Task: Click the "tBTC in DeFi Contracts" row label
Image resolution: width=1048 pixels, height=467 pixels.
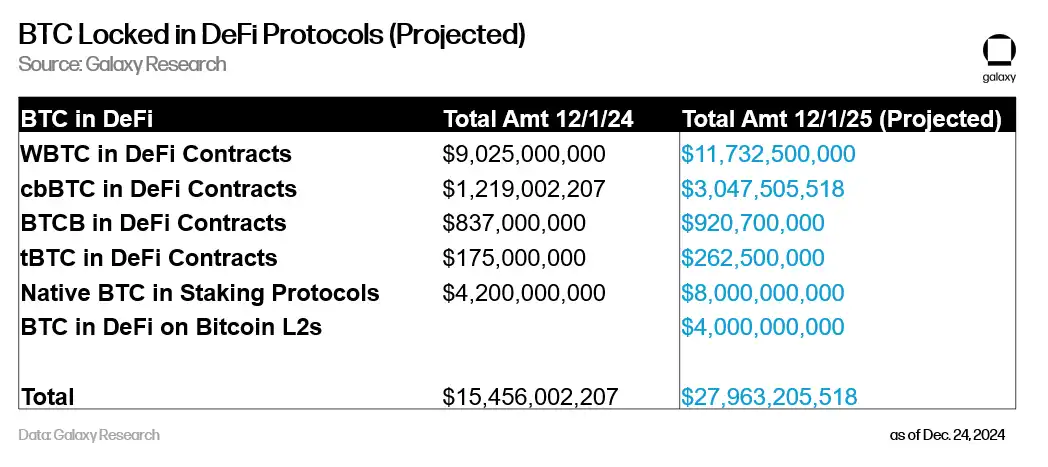Action: (x=148, y=258)
